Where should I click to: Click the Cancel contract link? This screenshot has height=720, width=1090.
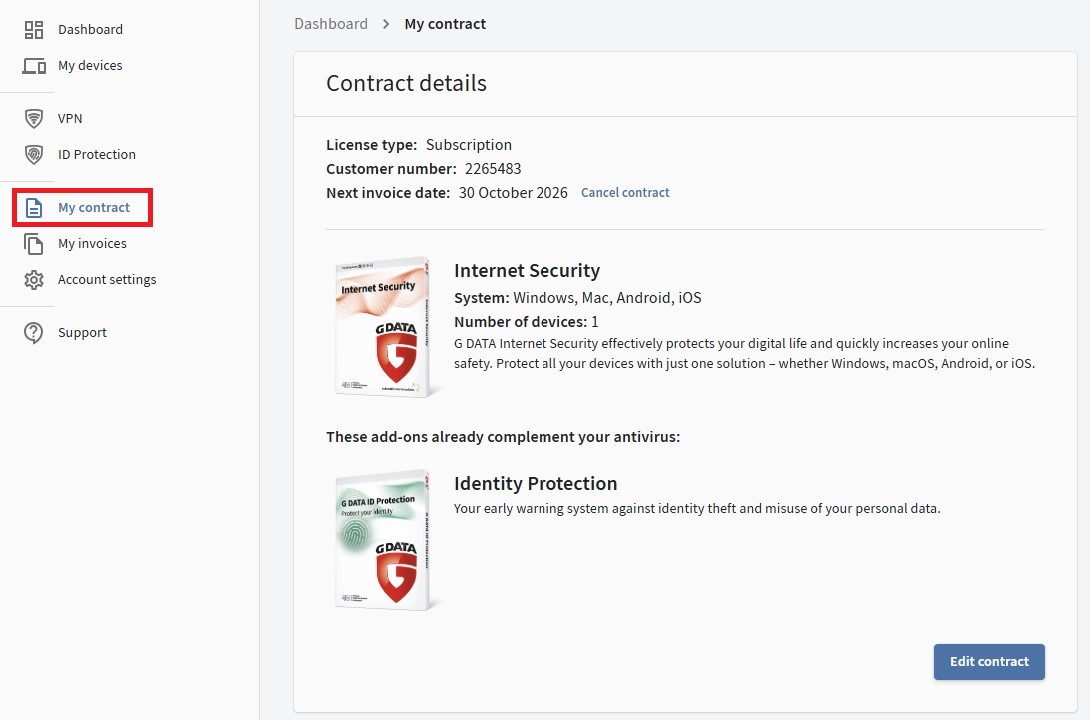625,193
